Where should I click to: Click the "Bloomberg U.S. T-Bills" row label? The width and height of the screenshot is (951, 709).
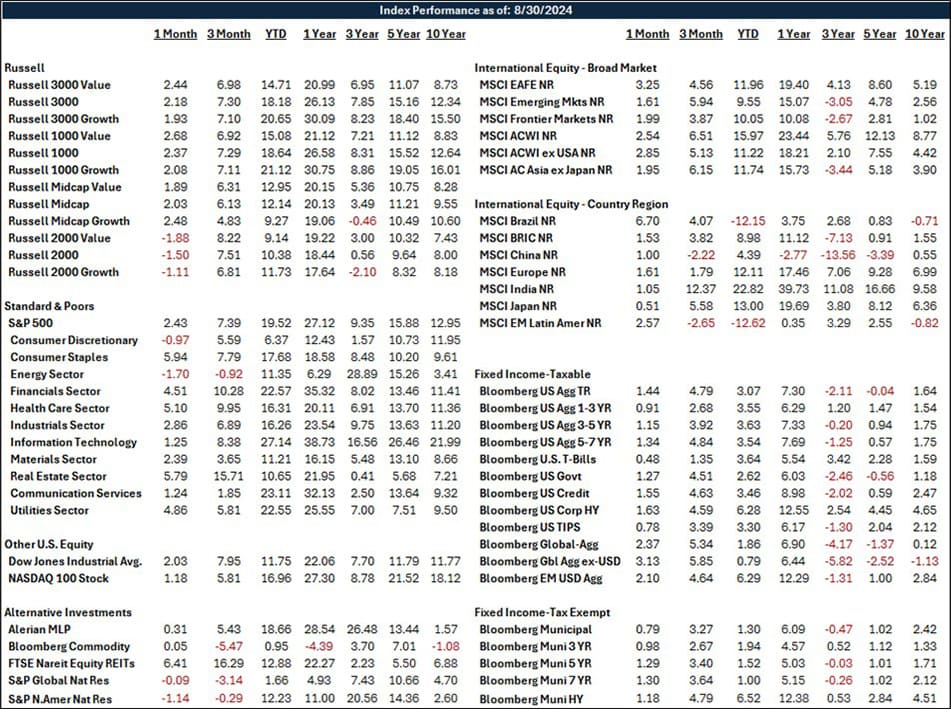tap(537, 459)
